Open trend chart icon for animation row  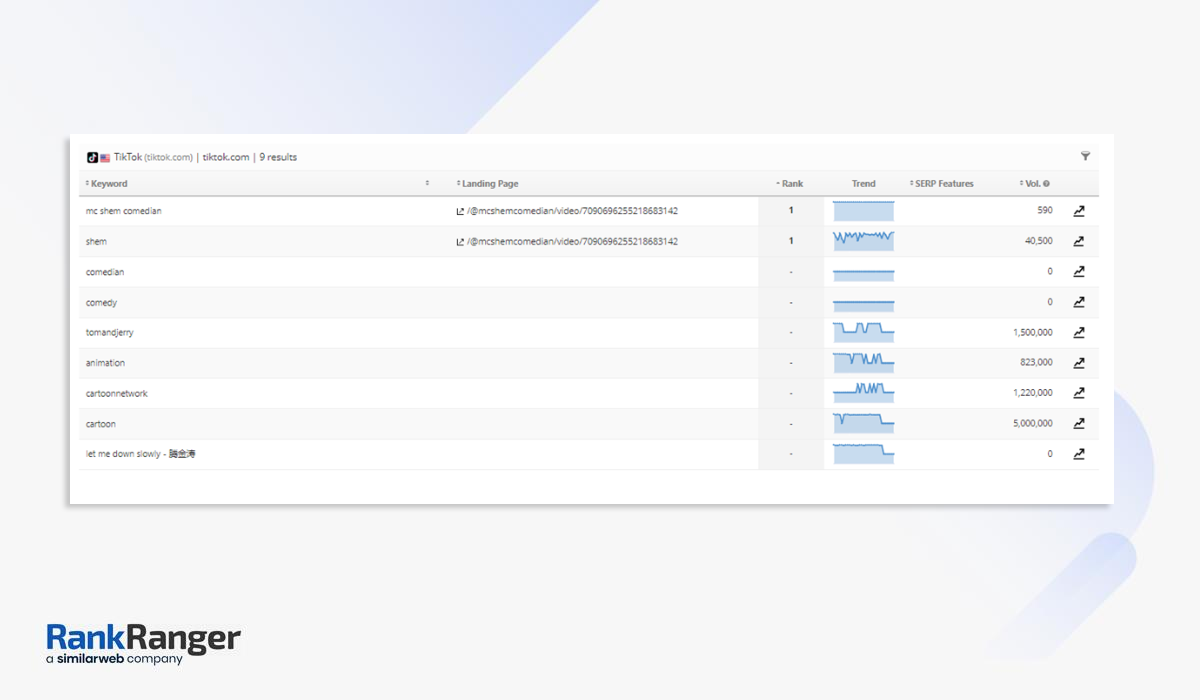[x=1079, y=363]
